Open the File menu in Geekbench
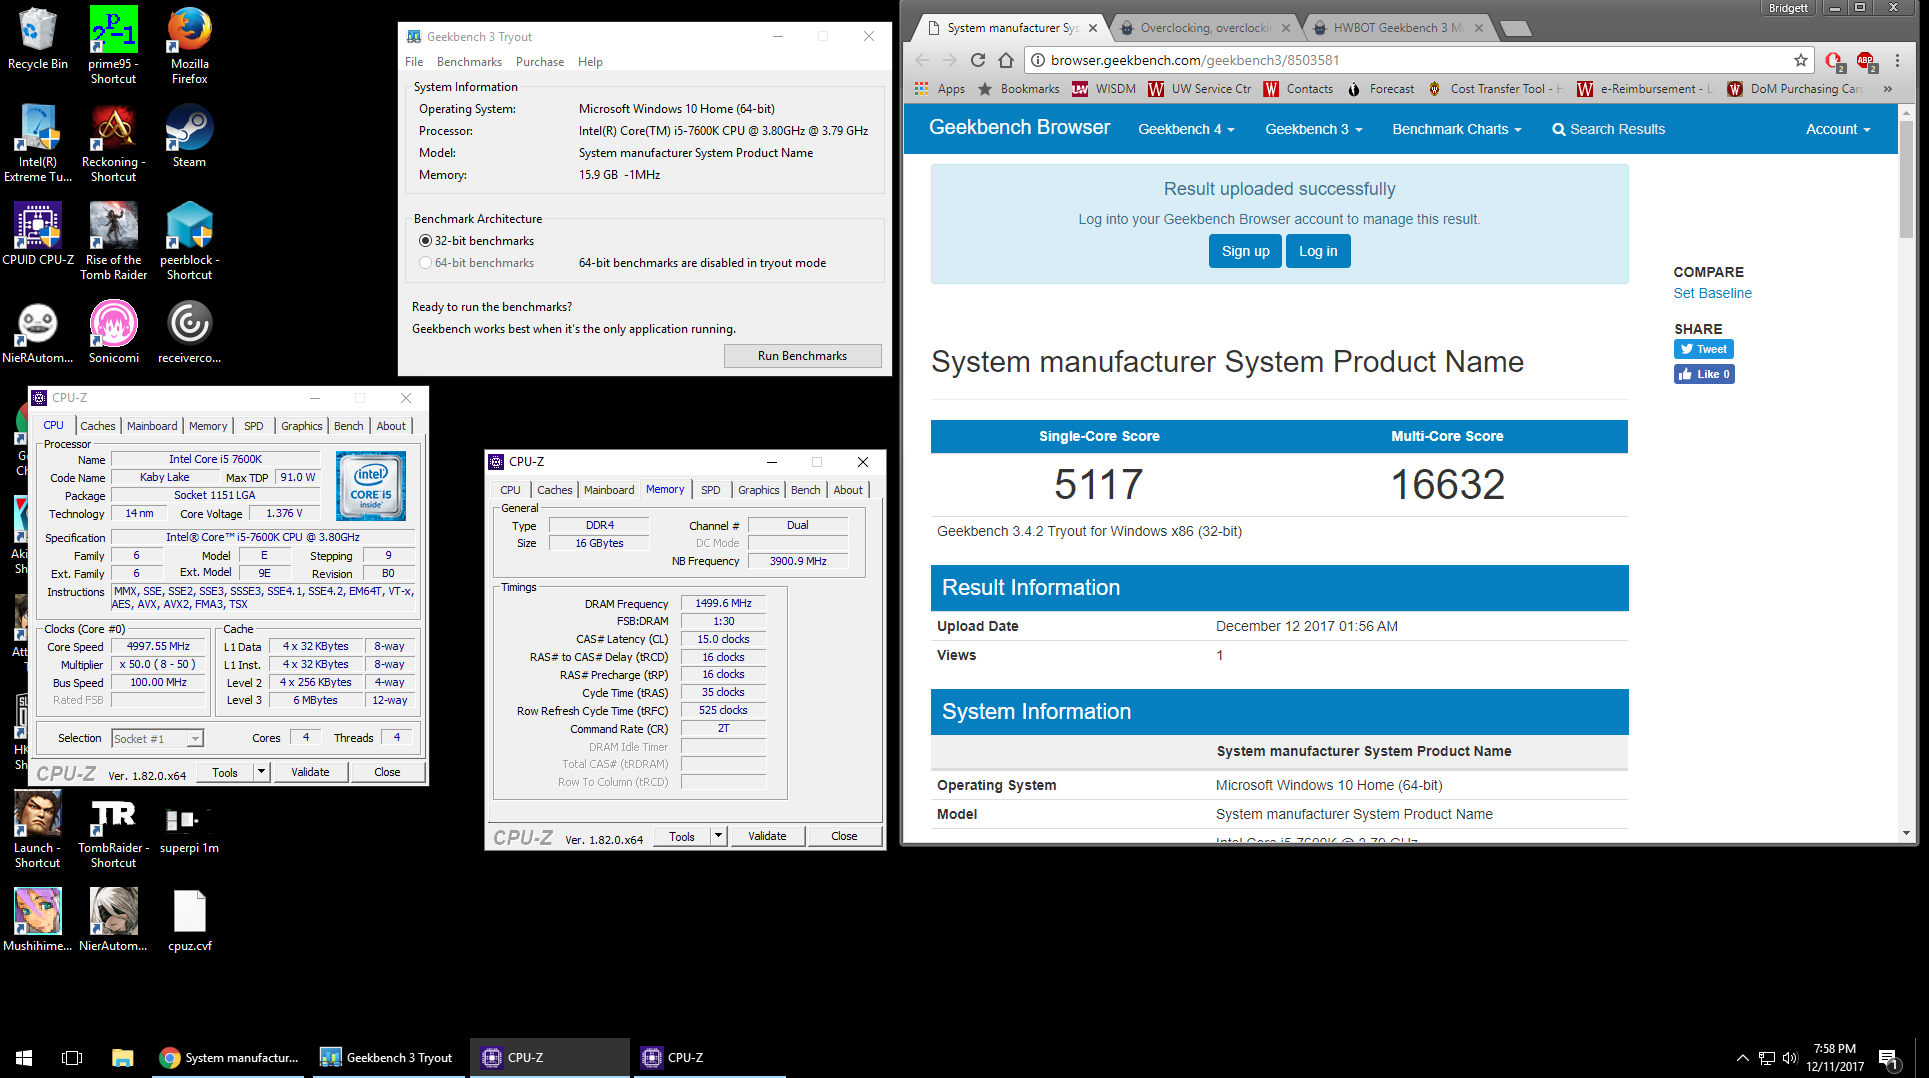1929x1078 pixels. (414, 62)
